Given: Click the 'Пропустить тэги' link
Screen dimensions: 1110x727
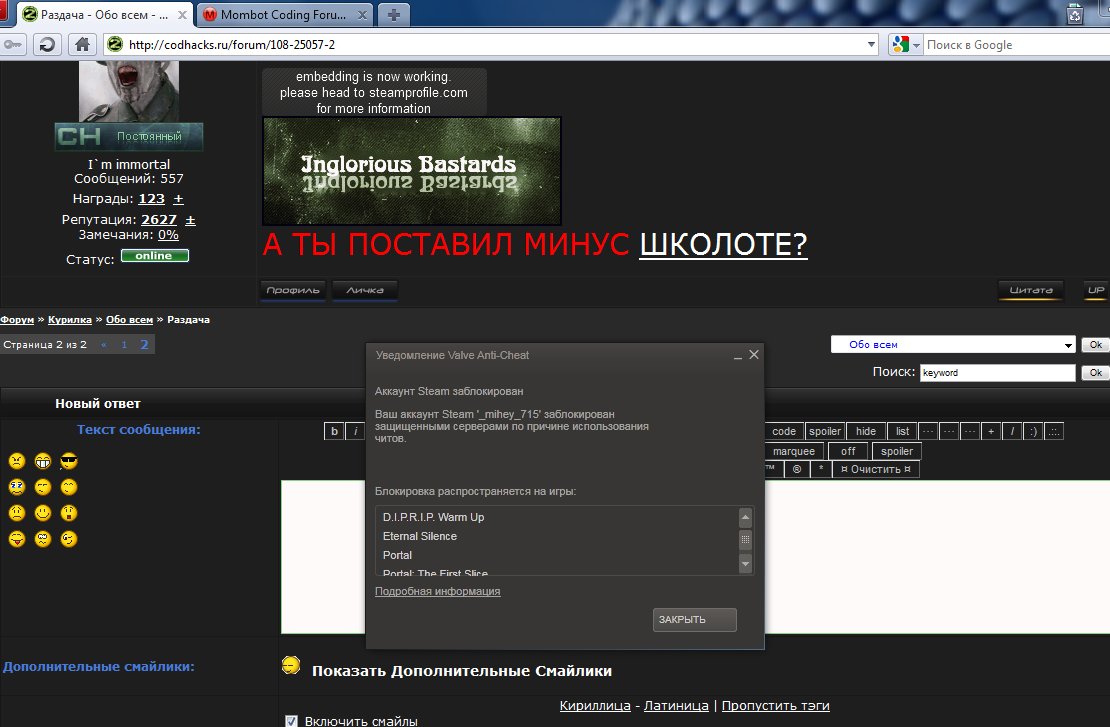Looking at the screenshot, I should click(x=775, y=706).
